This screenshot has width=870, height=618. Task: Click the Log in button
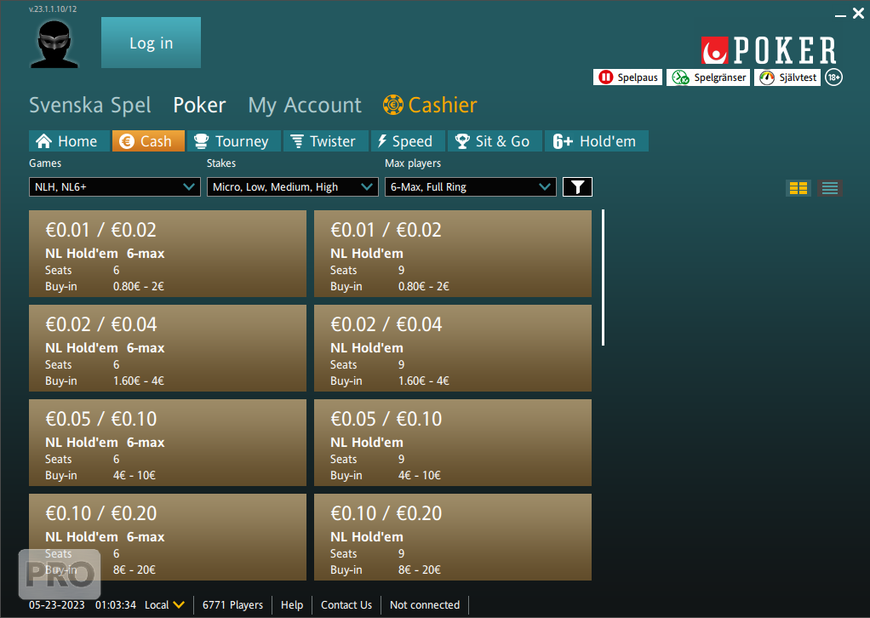151,43
